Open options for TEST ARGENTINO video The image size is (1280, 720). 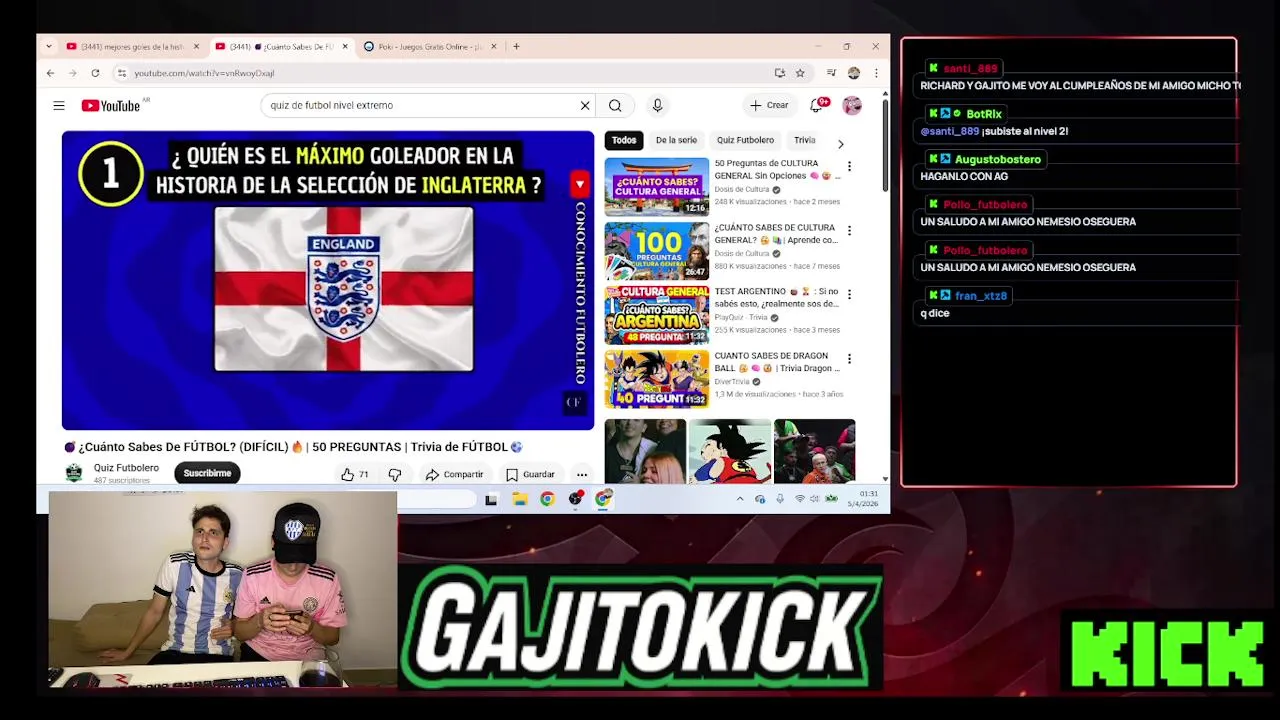849,295
